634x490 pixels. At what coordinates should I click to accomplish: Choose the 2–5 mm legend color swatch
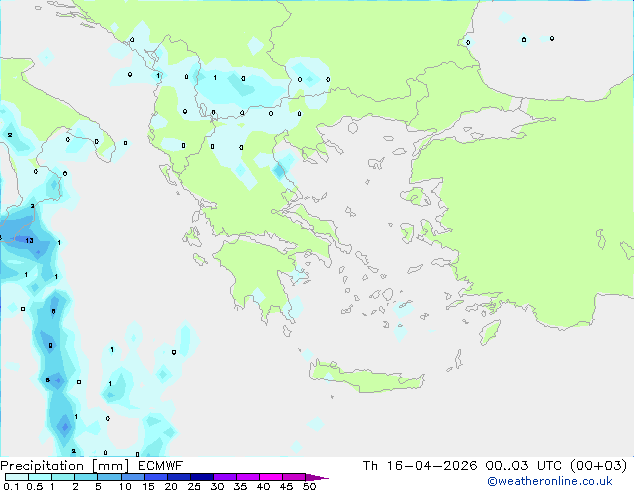click(86, 477)
